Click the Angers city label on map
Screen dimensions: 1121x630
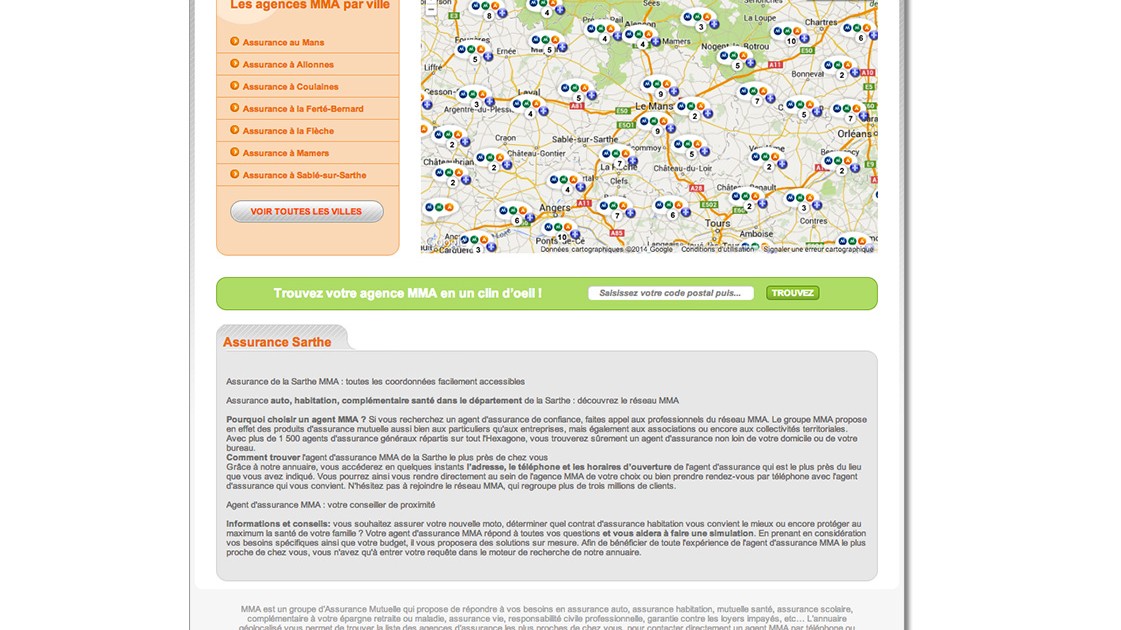tap(555, 208)
